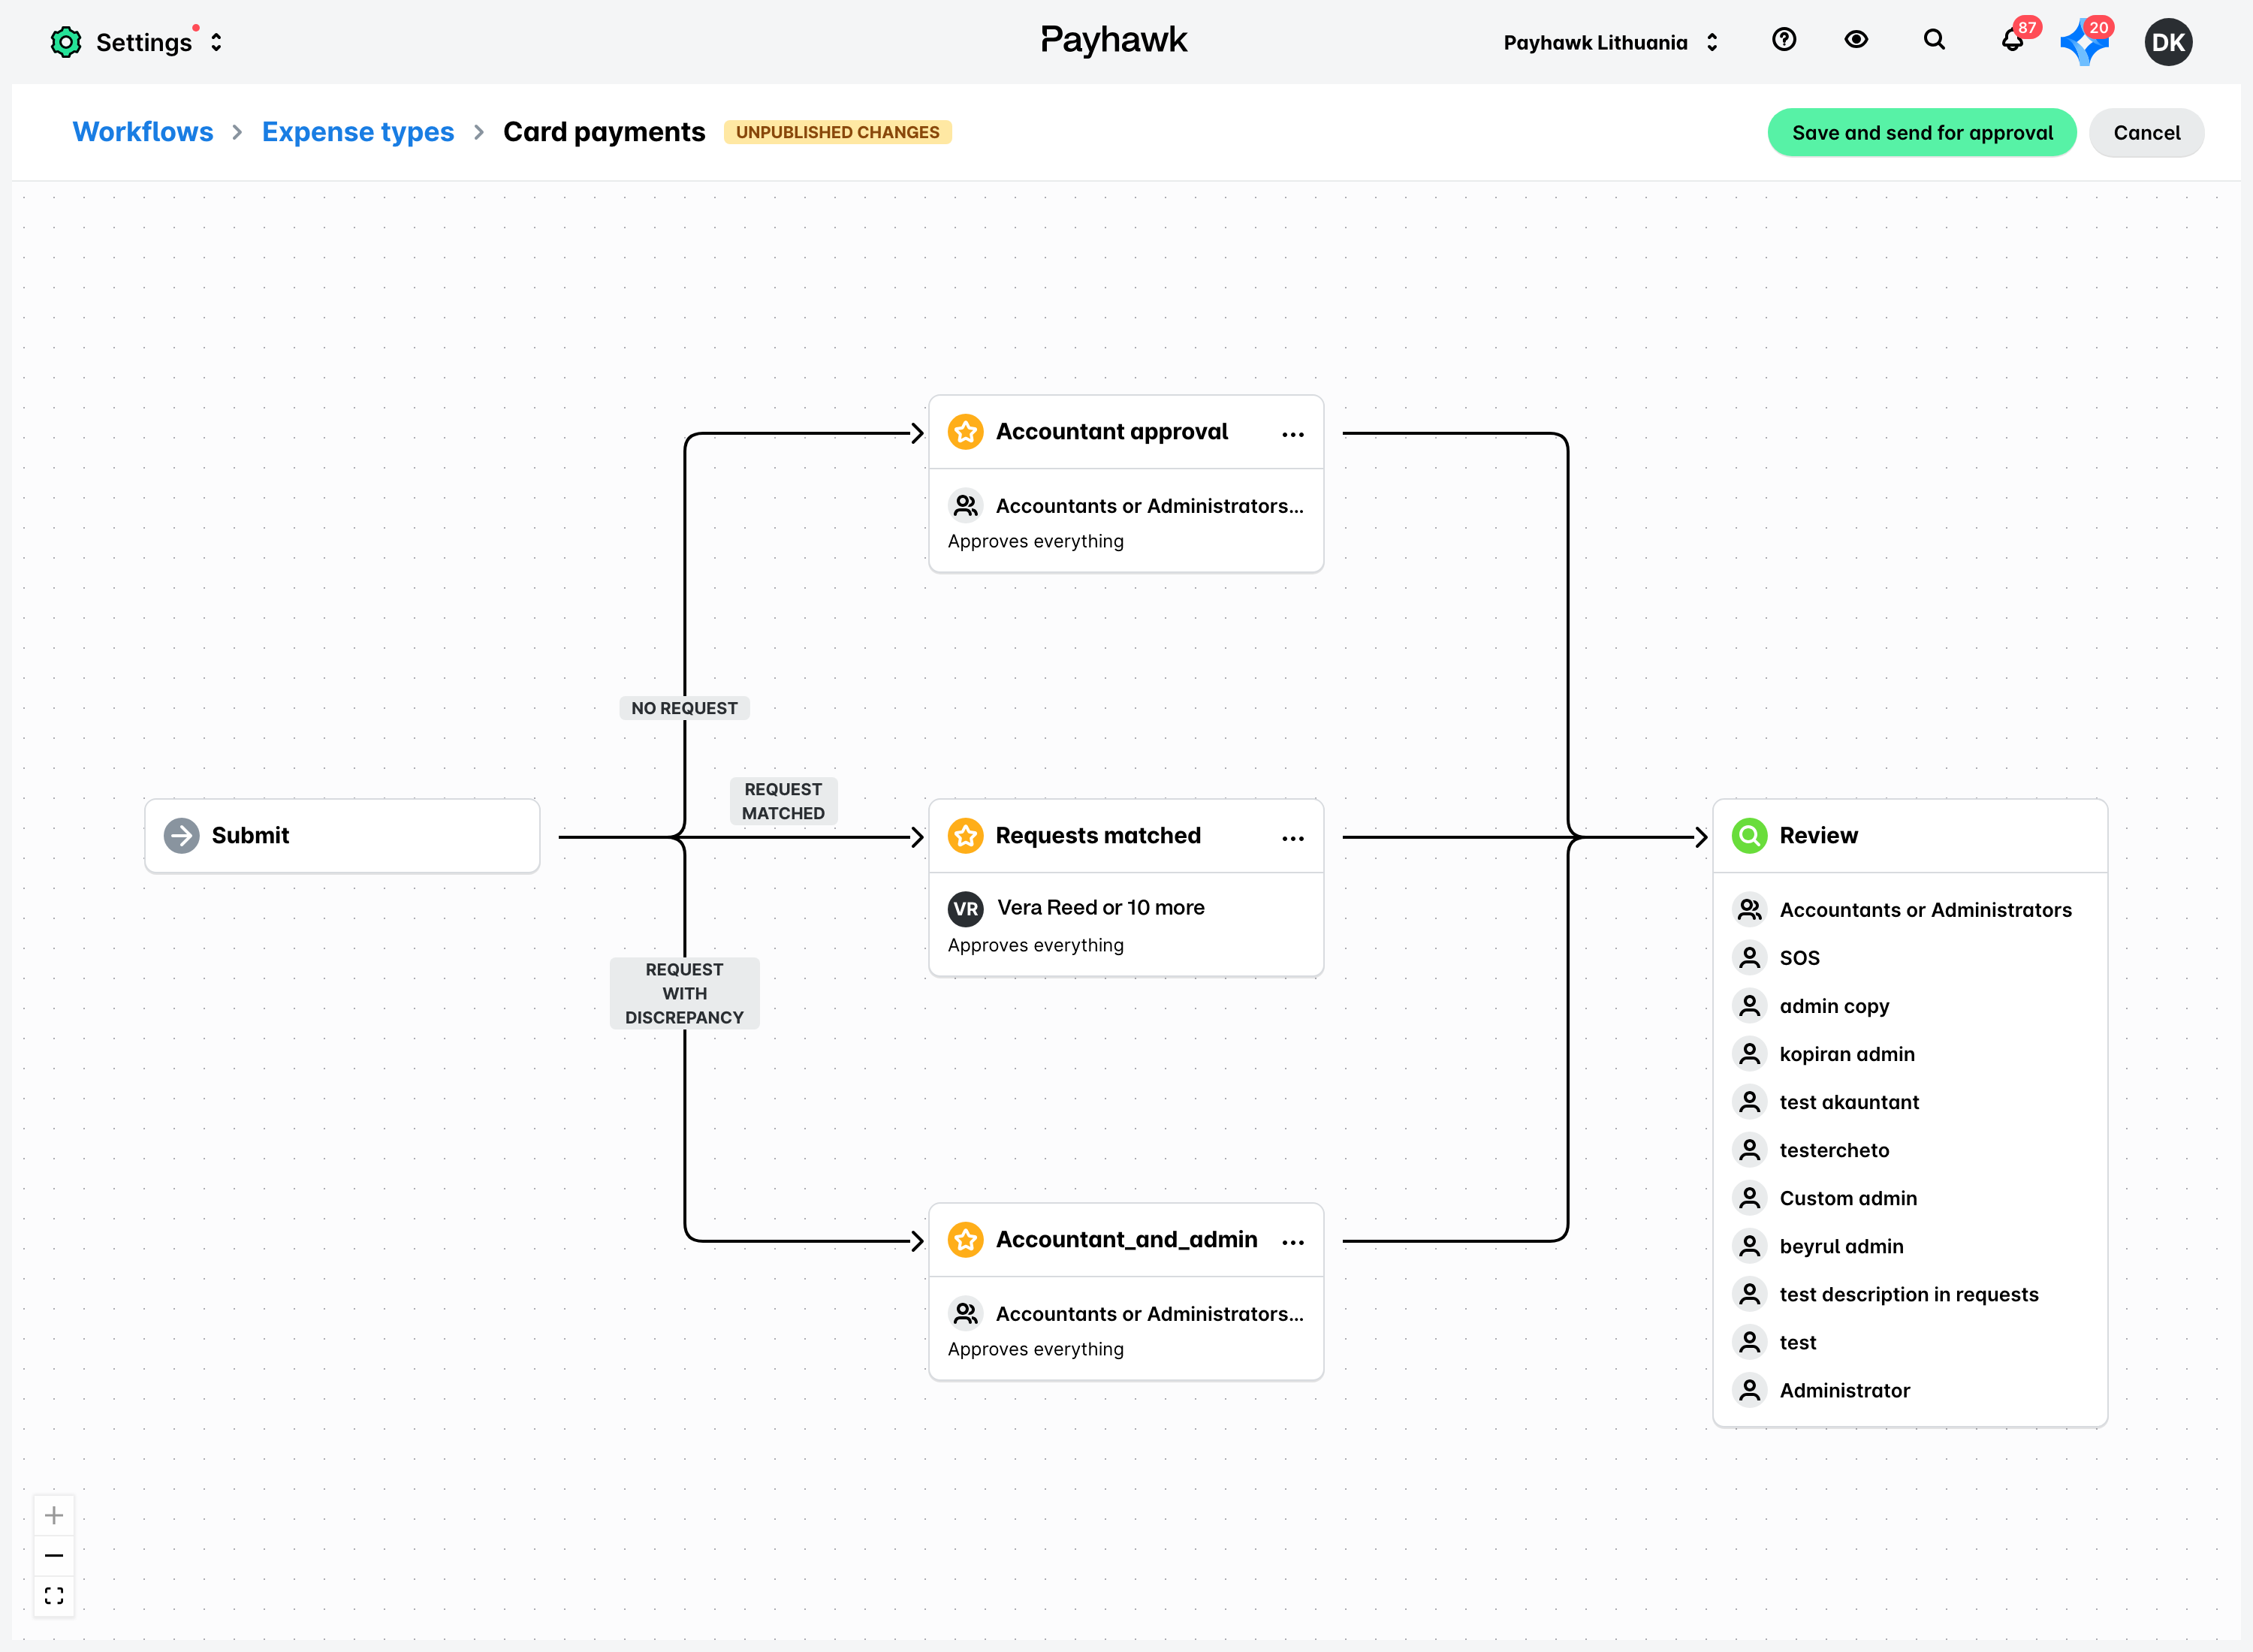2253x1652 pixels.
Task: Click Accountant_and_admin group approvers icon
Action: [965, 1314]
